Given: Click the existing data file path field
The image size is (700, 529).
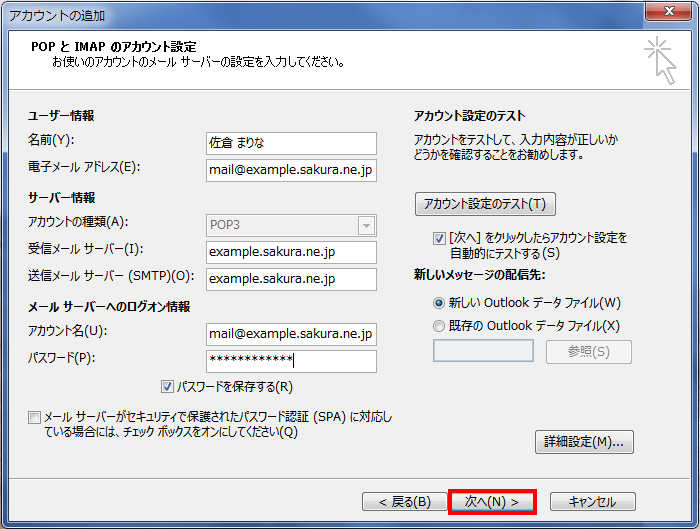Looking at the screenshot, I should coord(483,351).
